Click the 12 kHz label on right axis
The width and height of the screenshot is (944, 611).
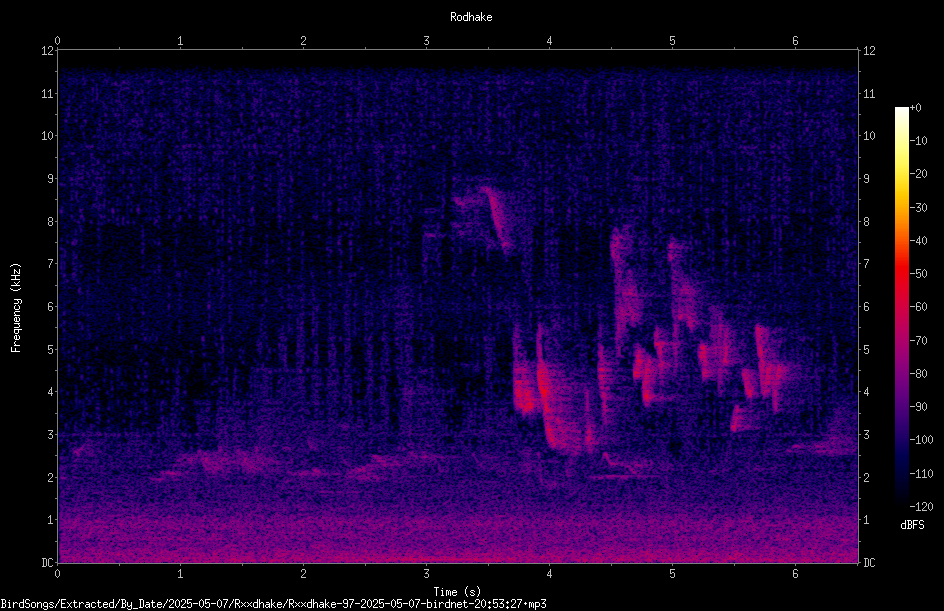click(869, 51)
